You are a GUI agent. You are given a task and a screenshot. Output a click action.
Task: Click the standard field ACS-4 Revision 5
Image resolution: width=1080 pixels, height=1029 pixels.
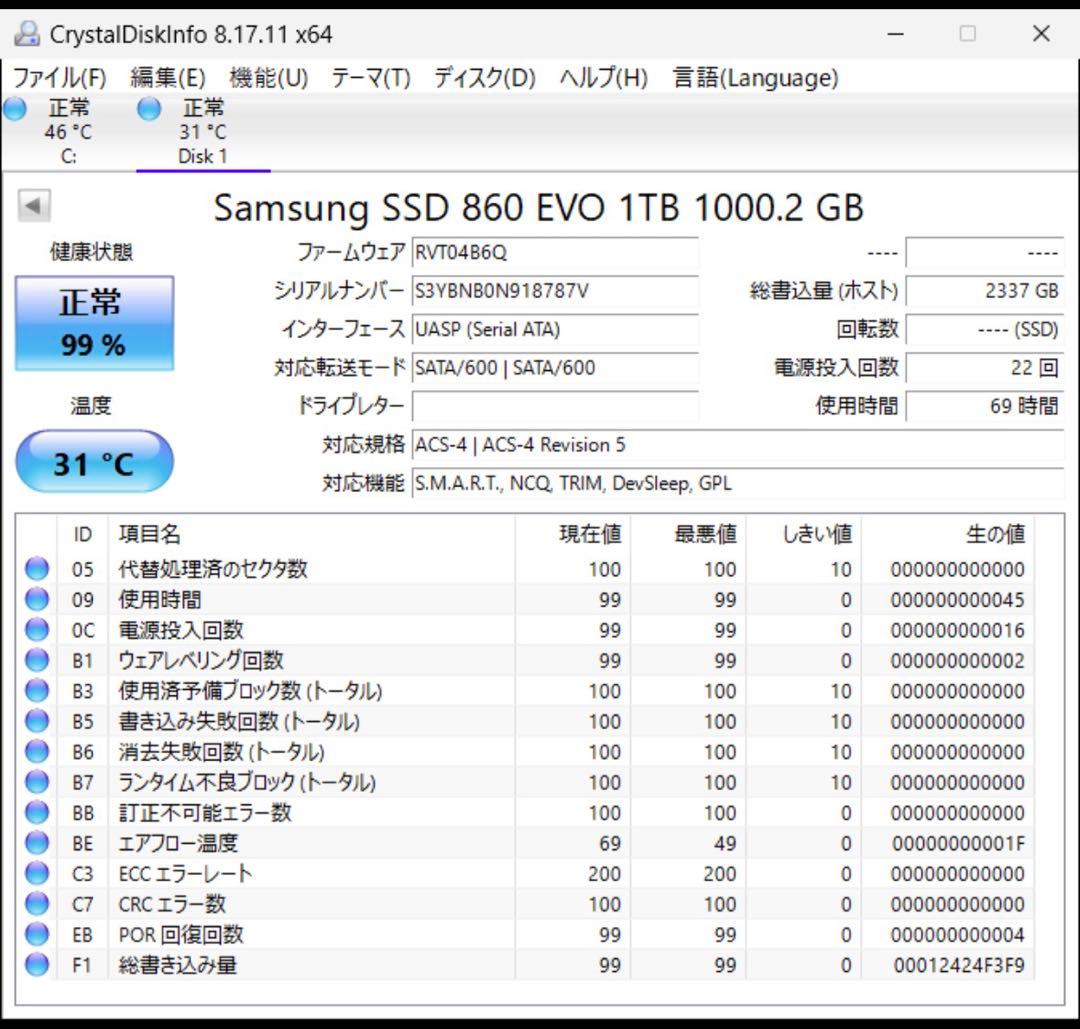[738, 445]
